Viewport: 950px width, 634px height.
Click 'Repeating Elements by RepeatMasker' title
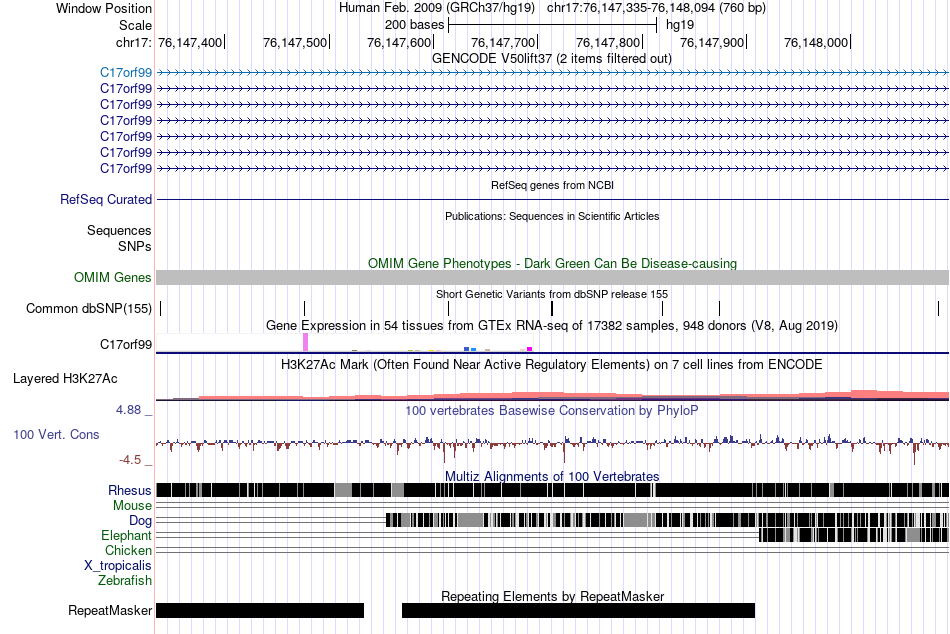(553, 596)
